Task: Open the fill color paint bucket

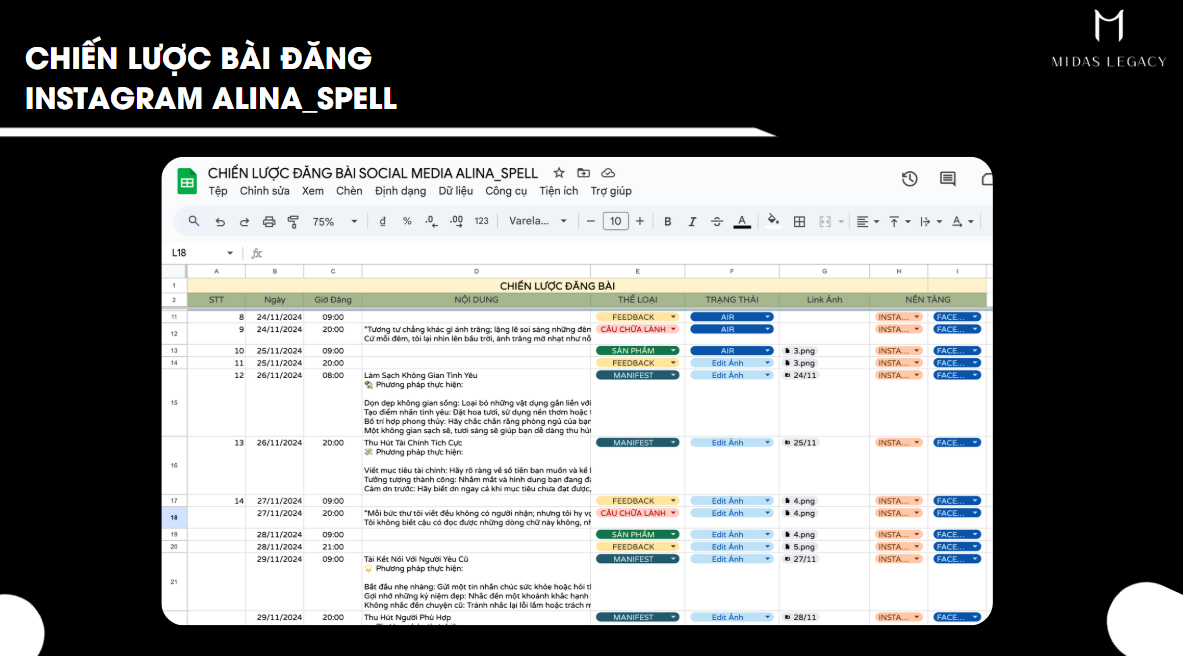Action: click(772, 221)
